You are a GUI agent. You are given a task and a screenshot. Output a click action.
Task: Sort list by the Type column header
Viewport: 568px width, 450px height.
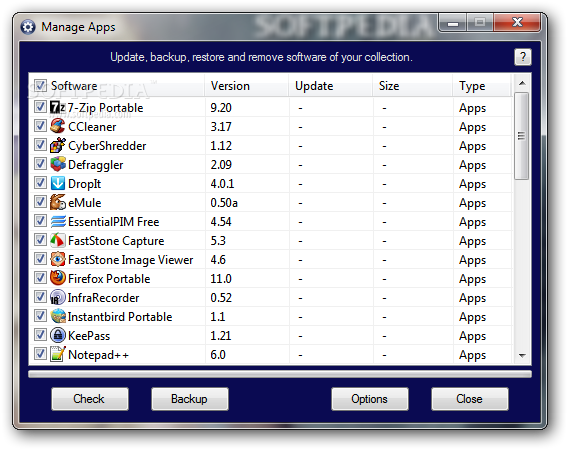482,86
